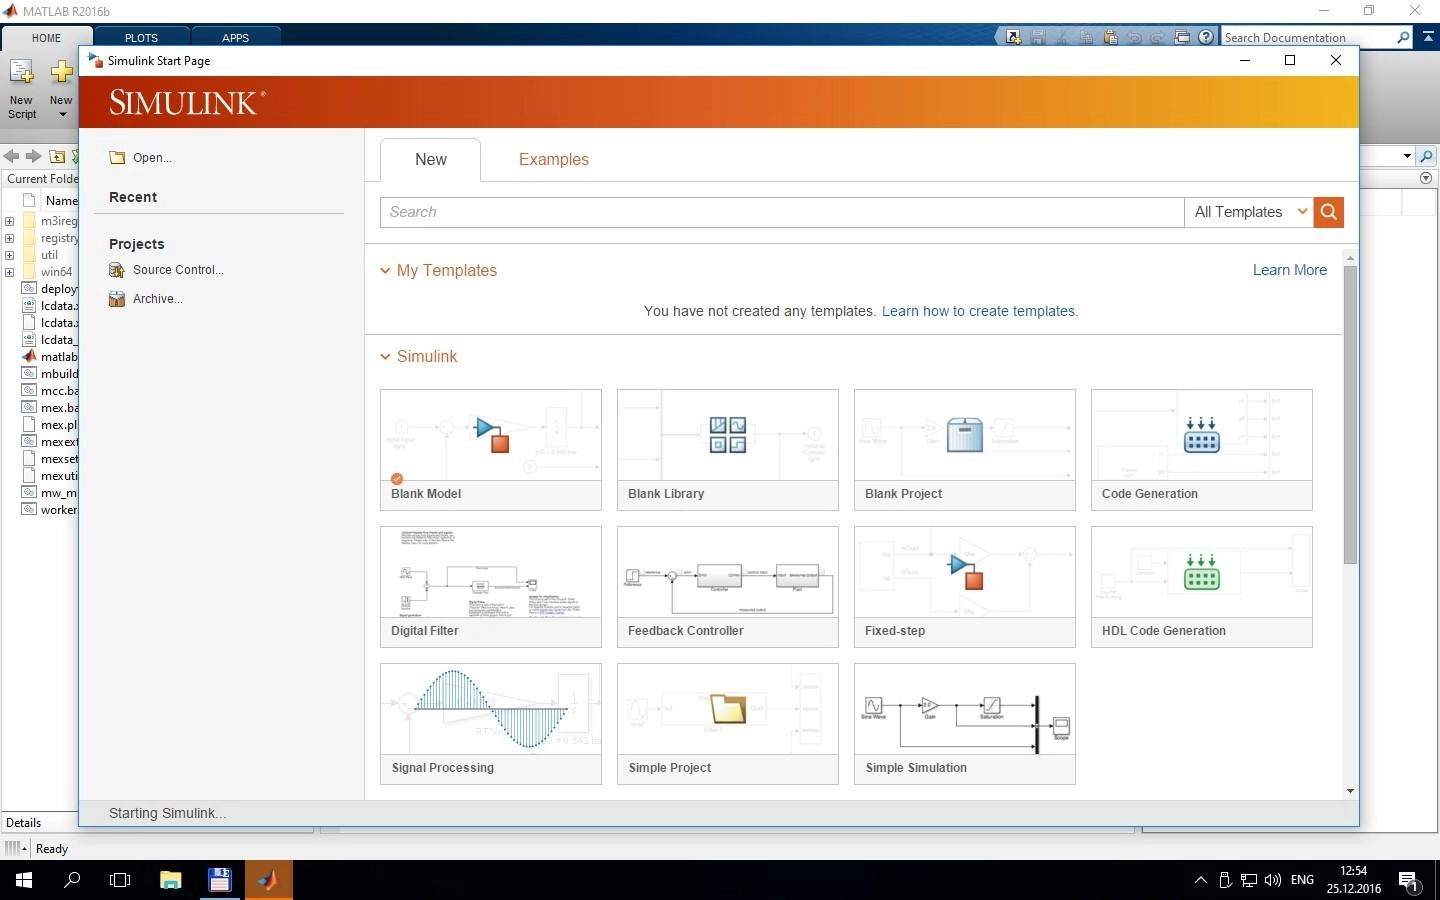Click the orange search button
The image size is (1440, 900).
pyautogui.click(x=1329, y=212)
